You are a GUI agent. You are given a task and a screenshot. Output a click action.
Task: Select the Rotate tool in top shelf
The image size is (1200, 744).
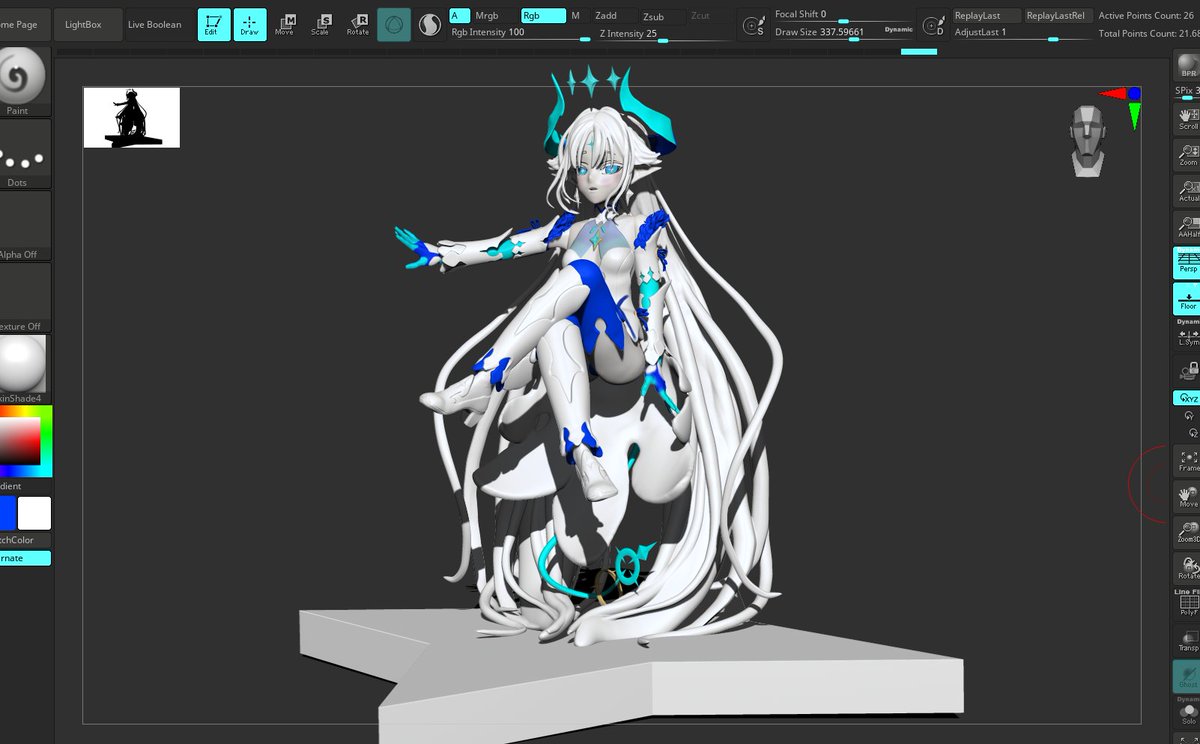(358, 24)
